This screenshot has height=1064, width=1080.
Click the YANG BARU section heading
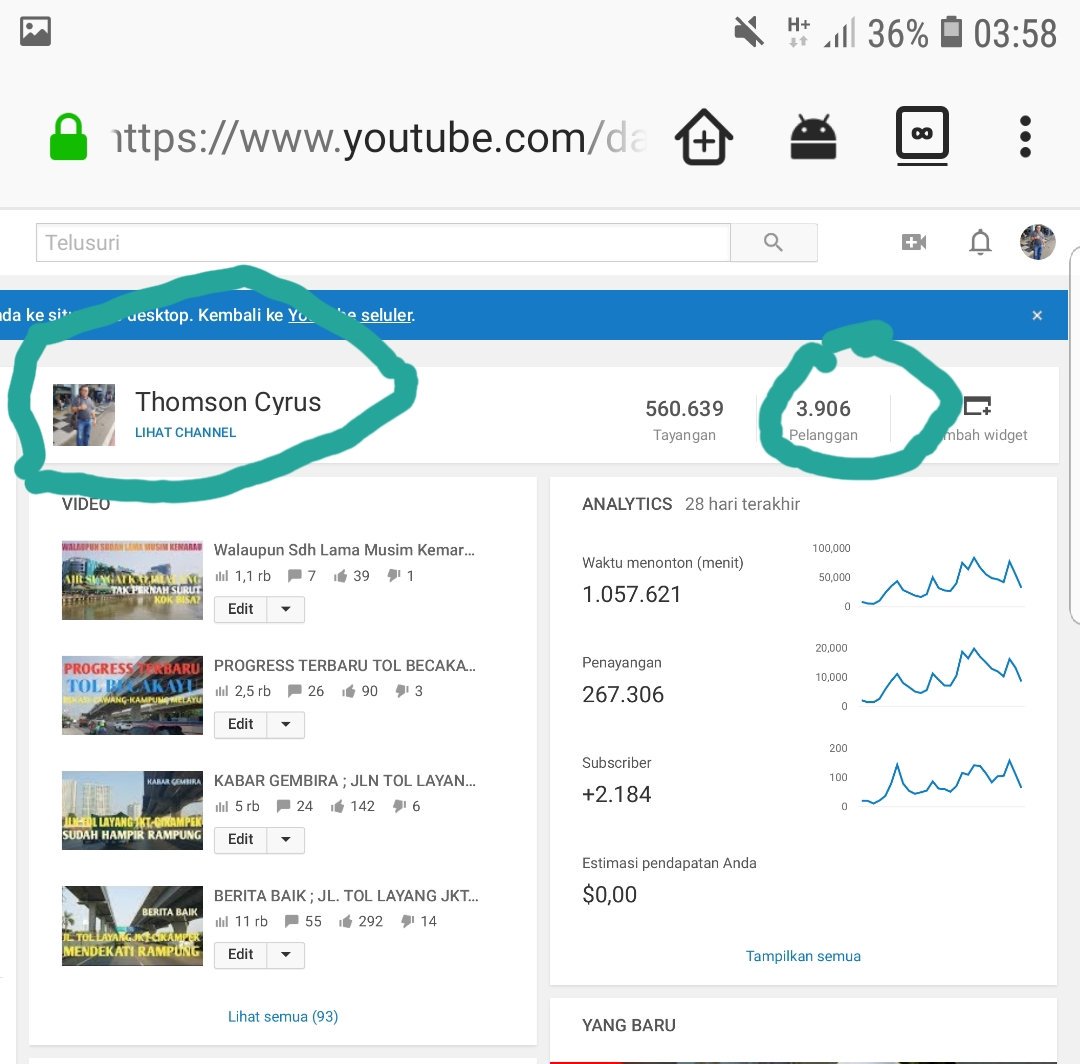point(628,1025)
